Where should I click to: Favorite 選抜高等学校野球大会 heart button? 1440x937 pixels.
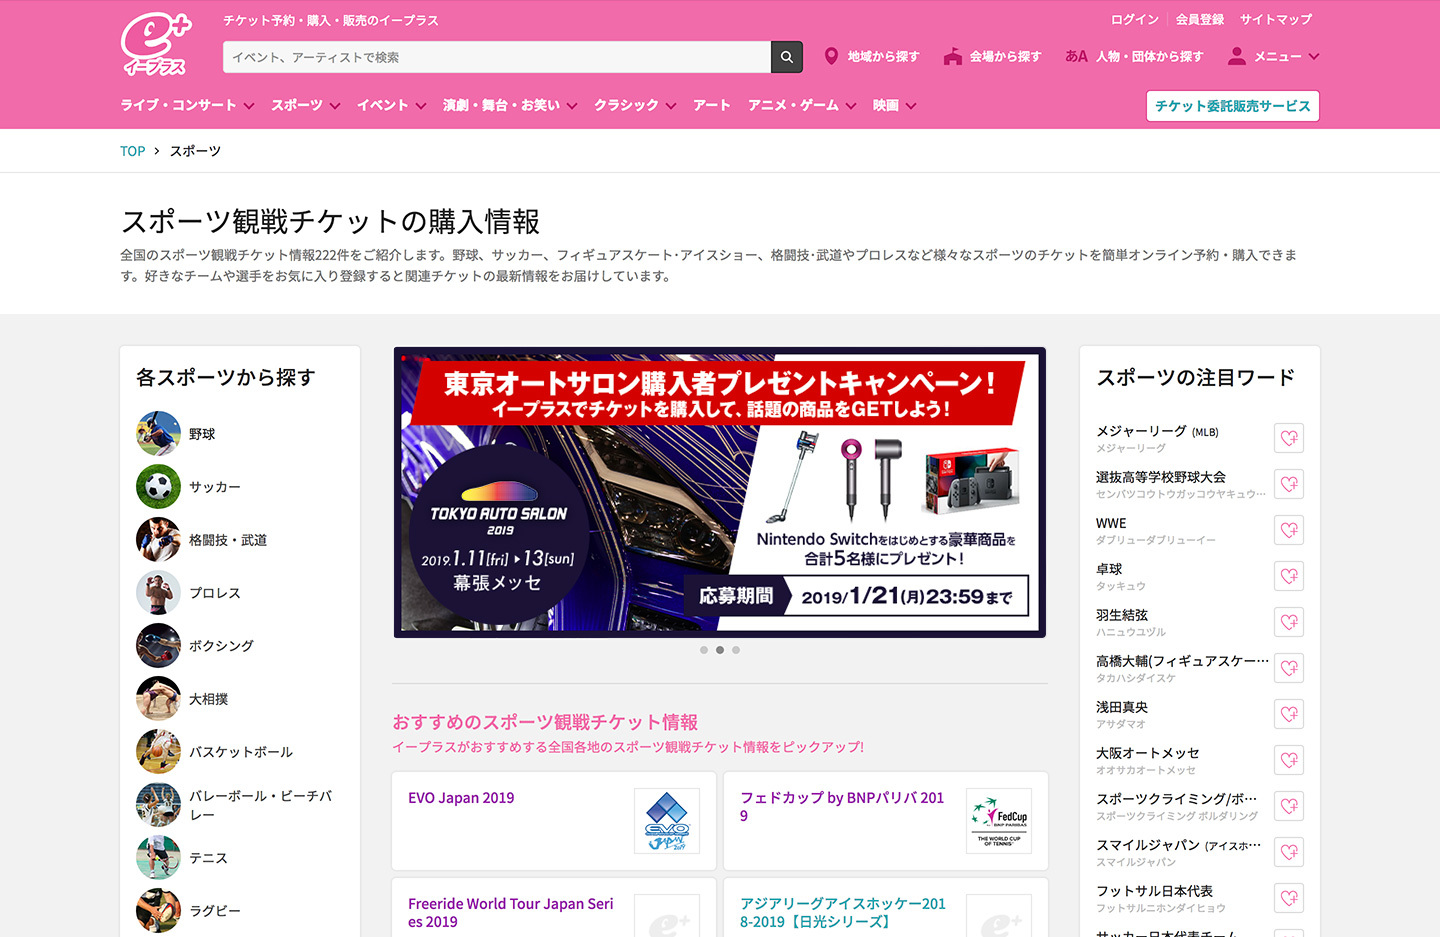click(1289, 484)
